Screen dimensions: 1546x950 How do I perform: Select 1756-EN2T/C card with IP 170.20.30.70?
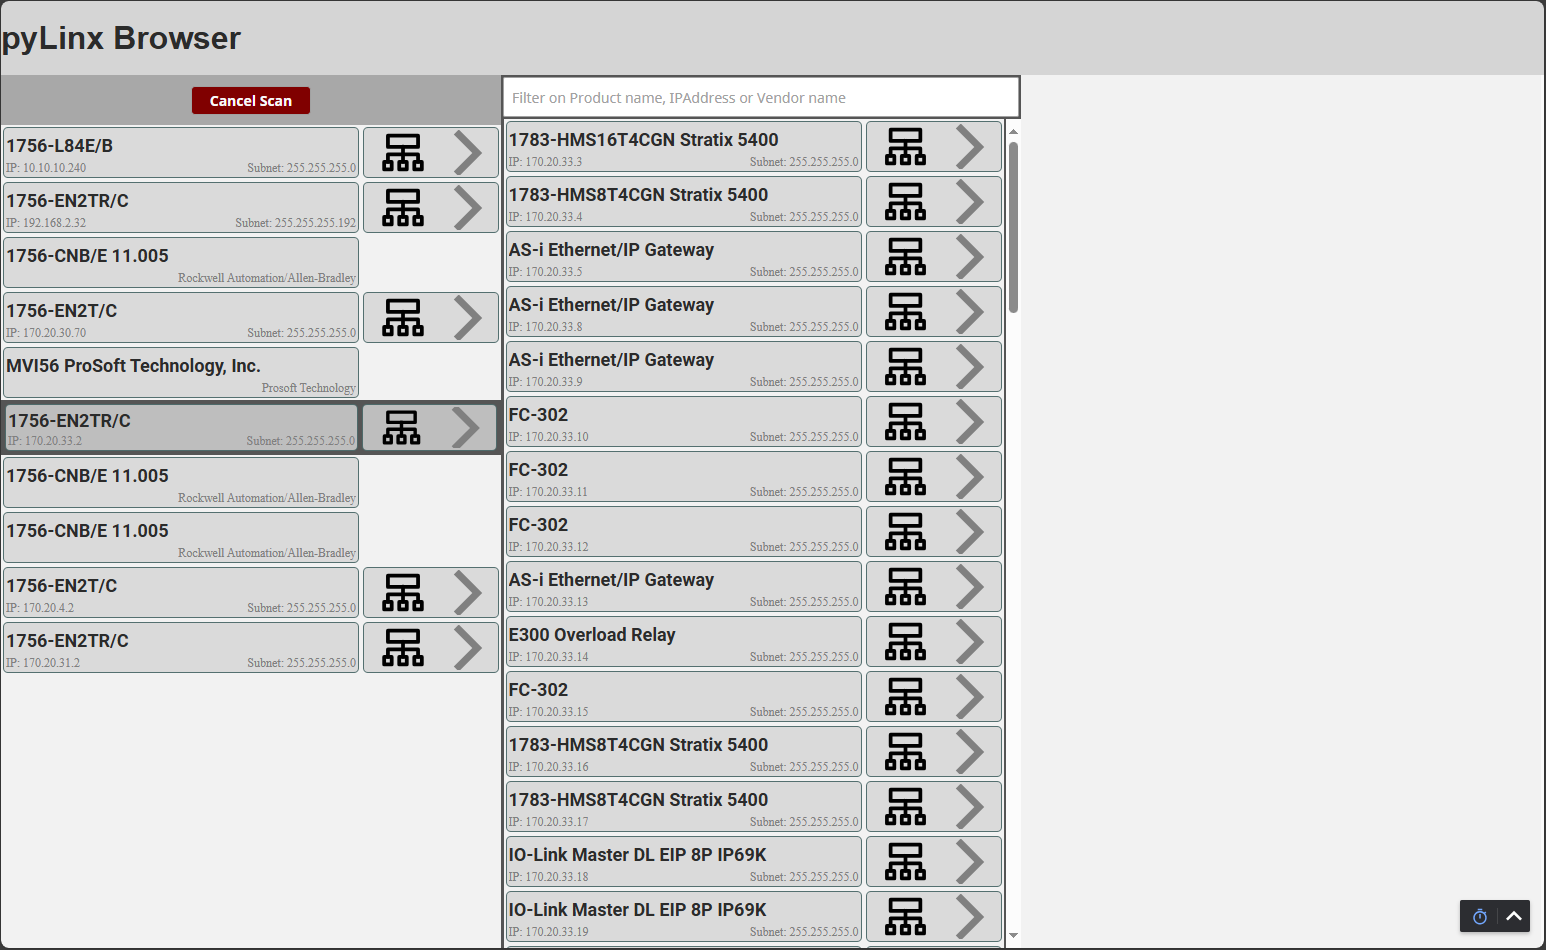coord(181,318)
